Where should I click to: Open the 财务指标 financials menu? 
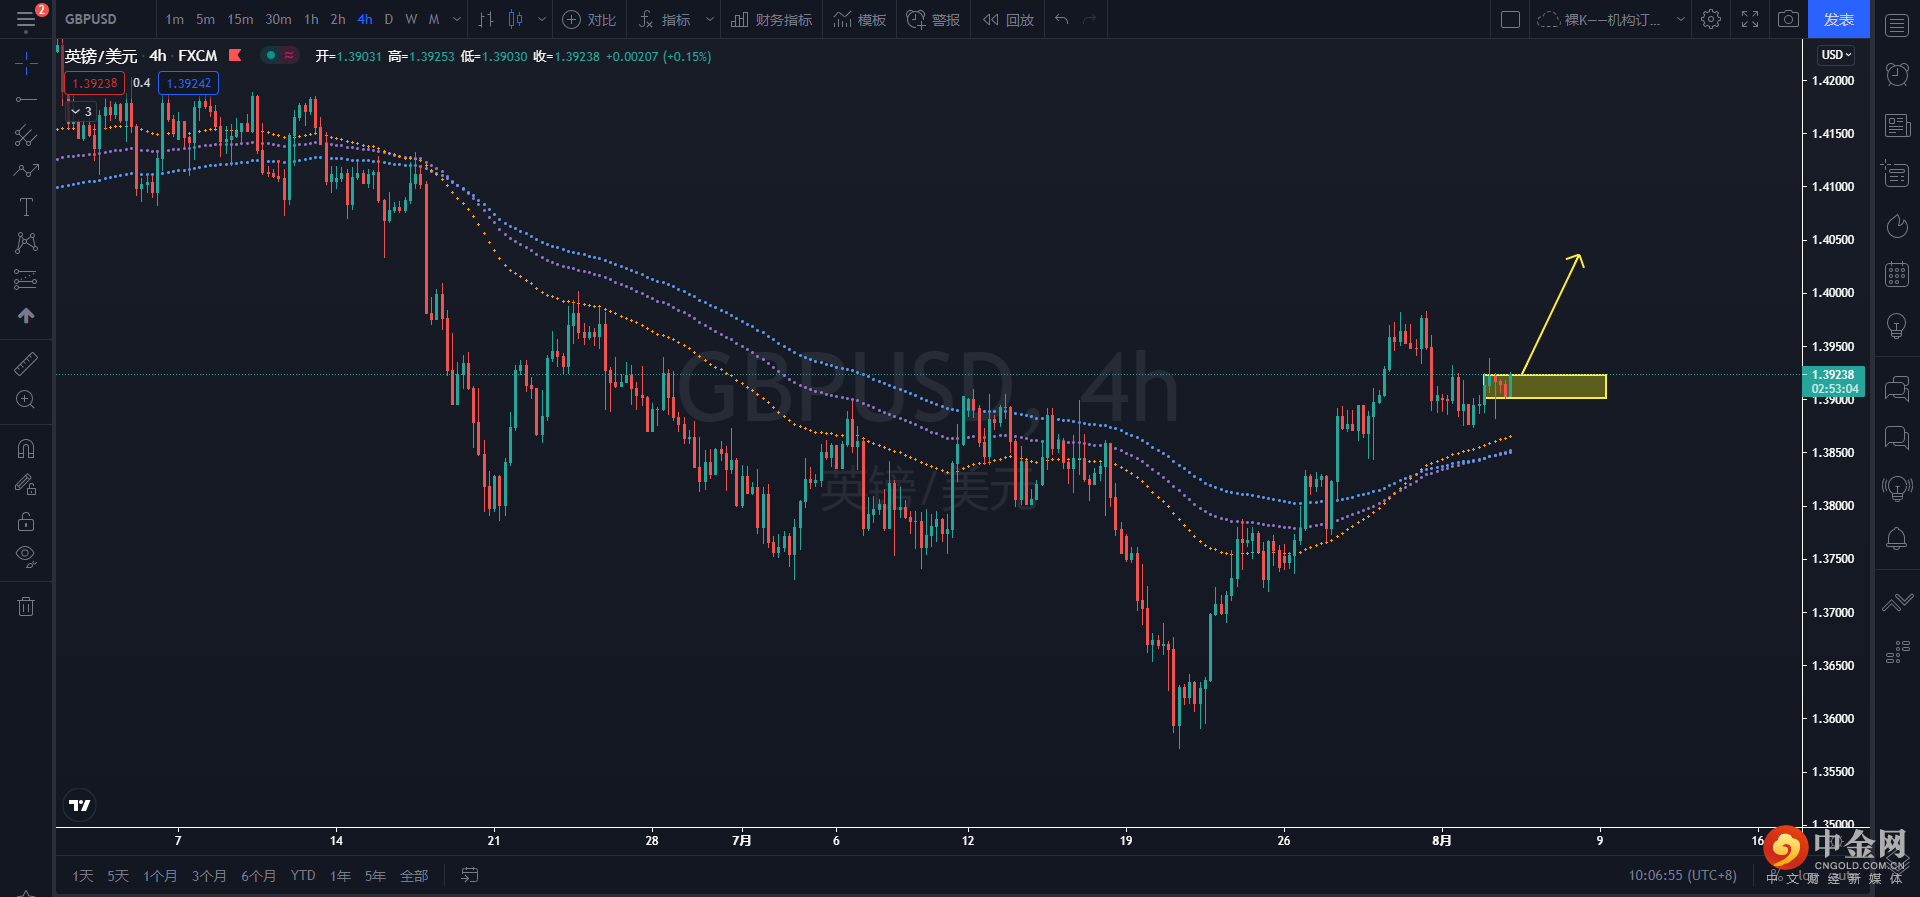pos(771,19)
